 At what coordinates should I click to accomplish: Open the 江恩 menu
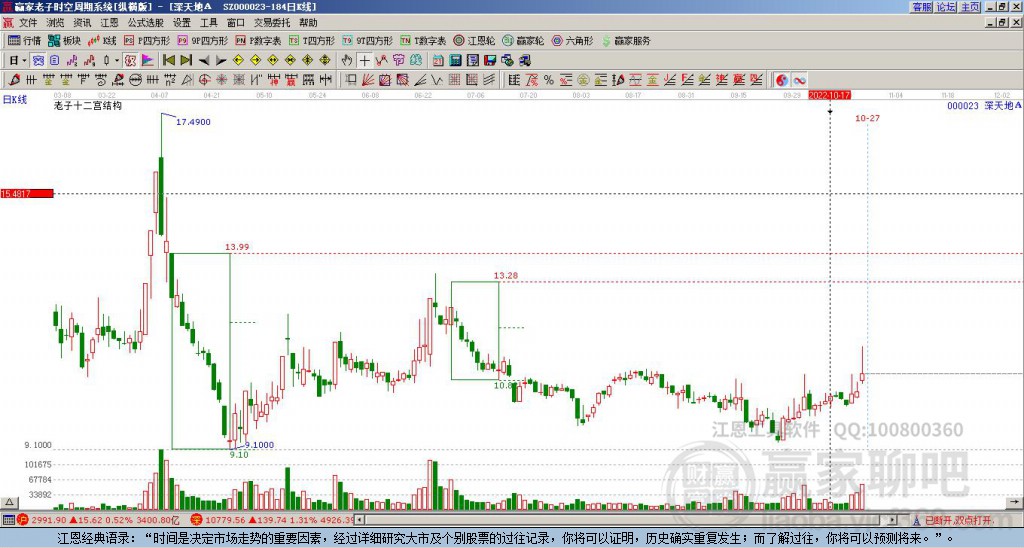109,23
